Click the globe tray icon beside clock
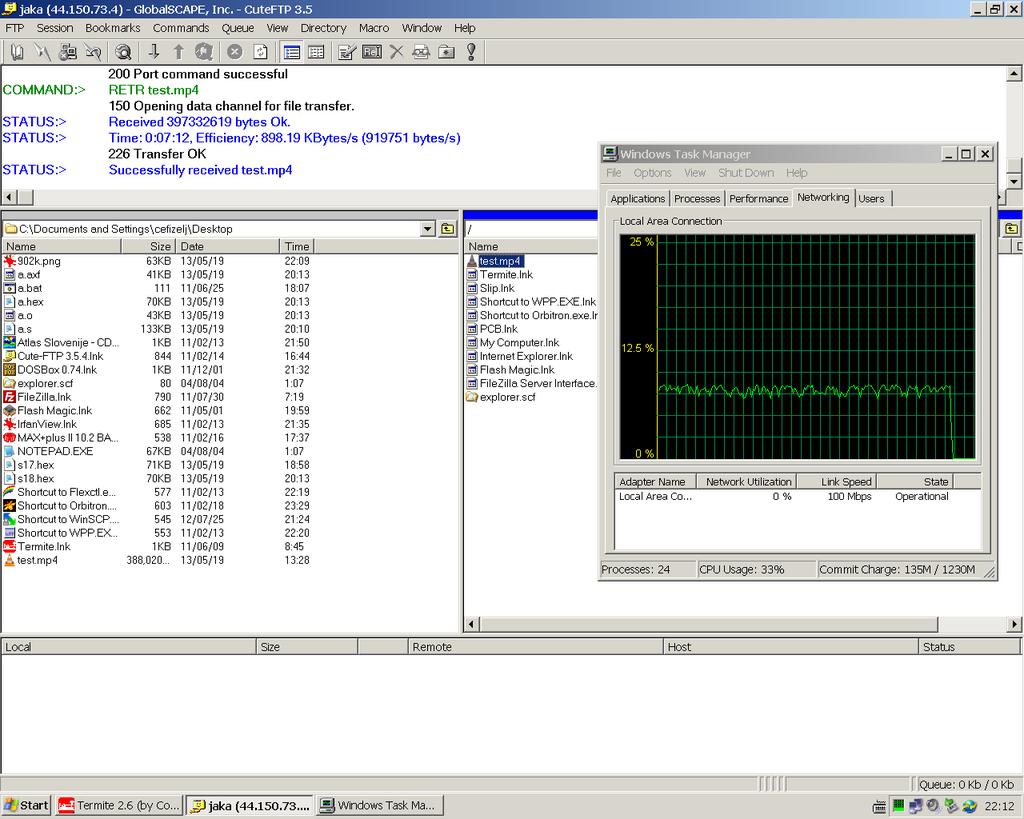Image resolution: width=1024 pixels, height=819 pixels. click(x=969, y=806)
